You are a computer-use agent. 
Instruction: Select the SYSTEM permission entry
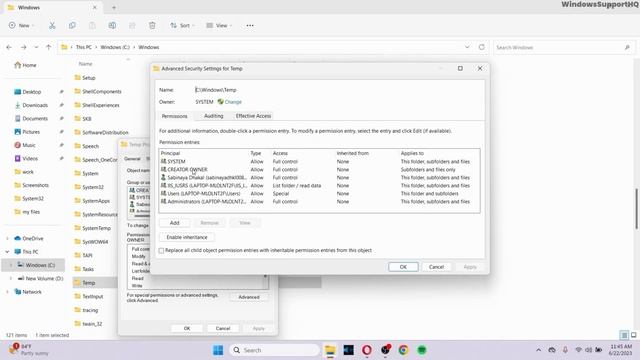tap(319, 162)
